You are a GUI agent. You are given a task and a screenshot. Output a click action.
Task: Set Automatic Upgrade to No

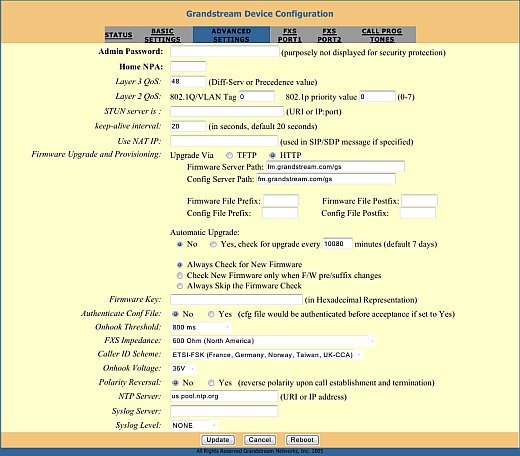[x=180, y=244]
